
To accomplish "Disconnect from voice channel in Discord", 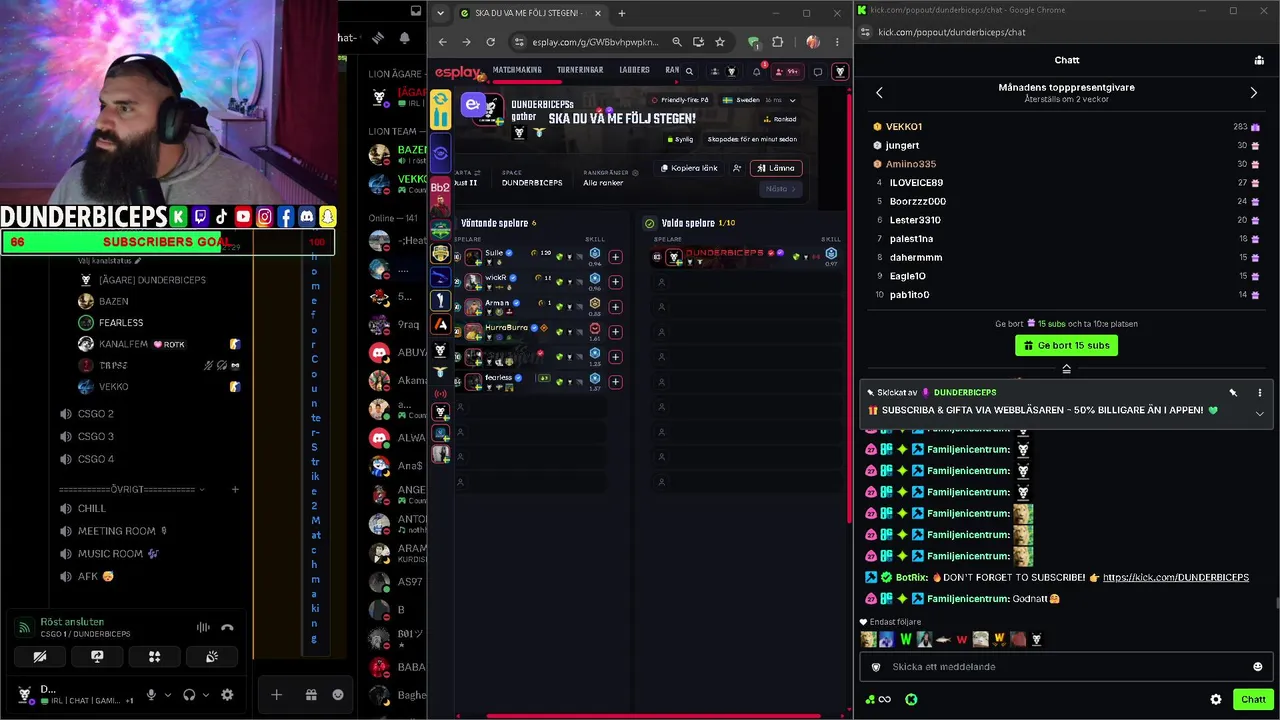I will tap(227, 628).
